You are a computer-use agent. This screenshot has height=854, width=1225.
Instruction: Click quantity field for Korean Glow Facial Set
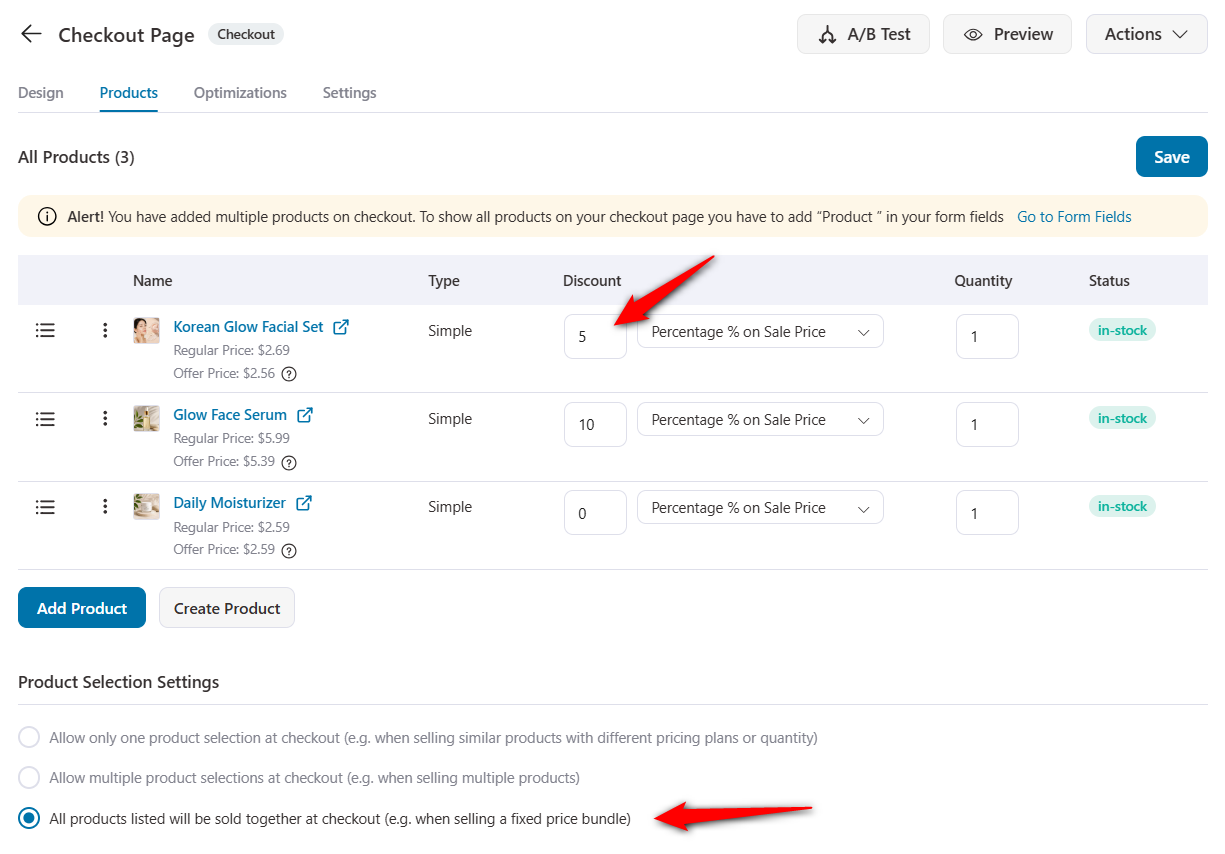[987, 337]
